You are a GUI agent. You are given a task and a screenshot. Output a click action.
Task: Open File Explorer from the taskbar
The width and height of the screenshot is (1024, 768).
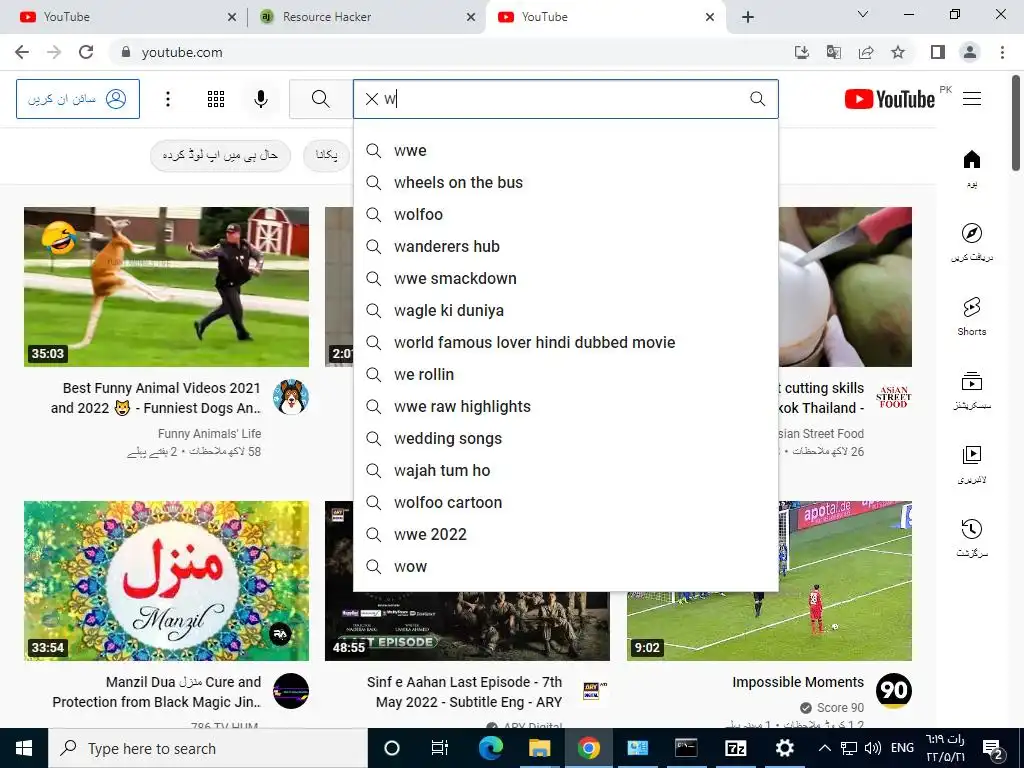[539, 748]
